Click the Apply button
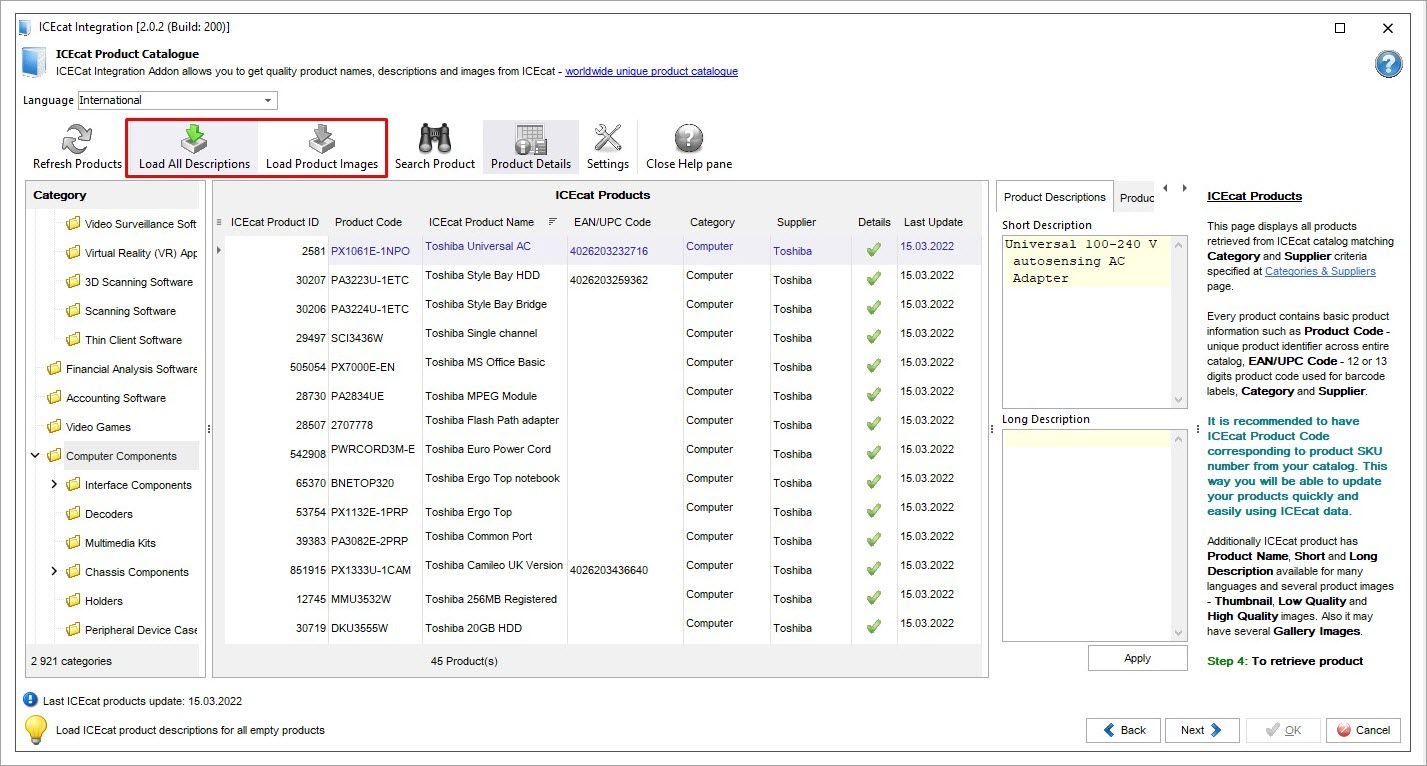 [1138, 658]
